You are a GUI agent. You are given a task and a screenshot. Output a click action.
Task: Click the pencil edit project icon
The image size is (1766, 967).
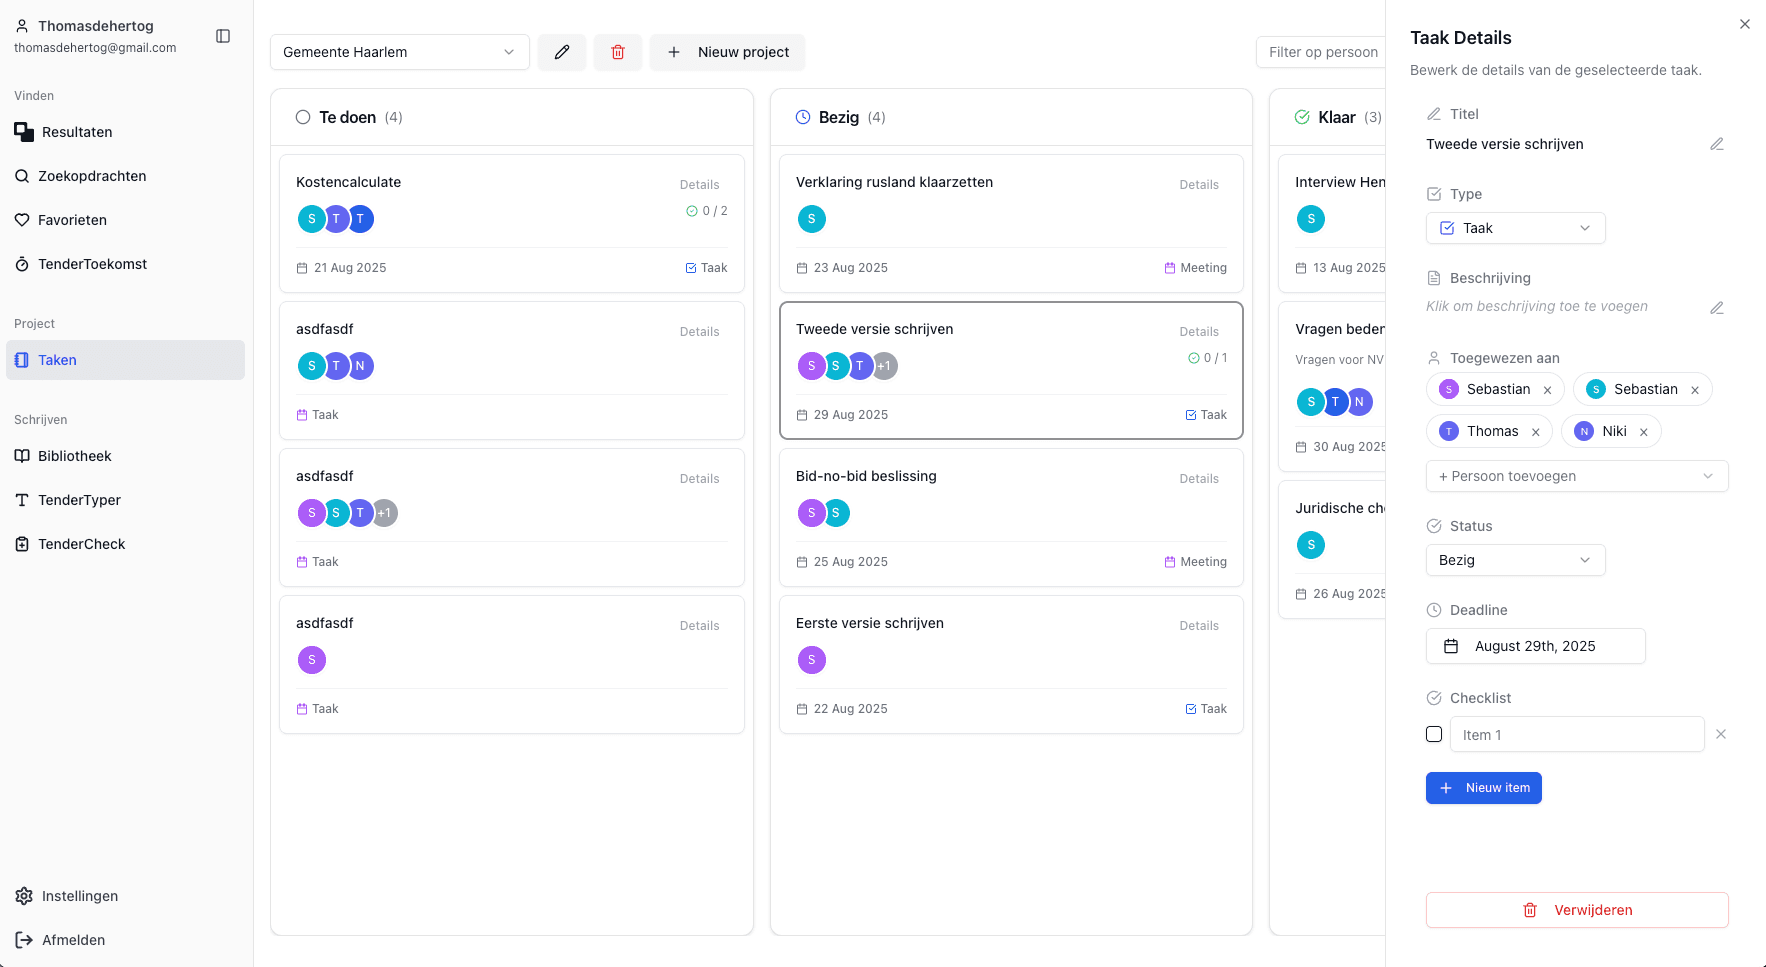point(562,52)
